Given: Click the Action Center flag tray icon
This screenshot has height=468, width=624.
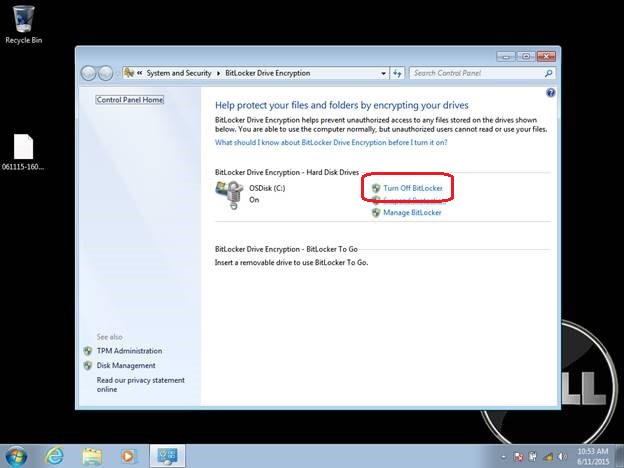Looking at the screenshot, I should point(518,456).
